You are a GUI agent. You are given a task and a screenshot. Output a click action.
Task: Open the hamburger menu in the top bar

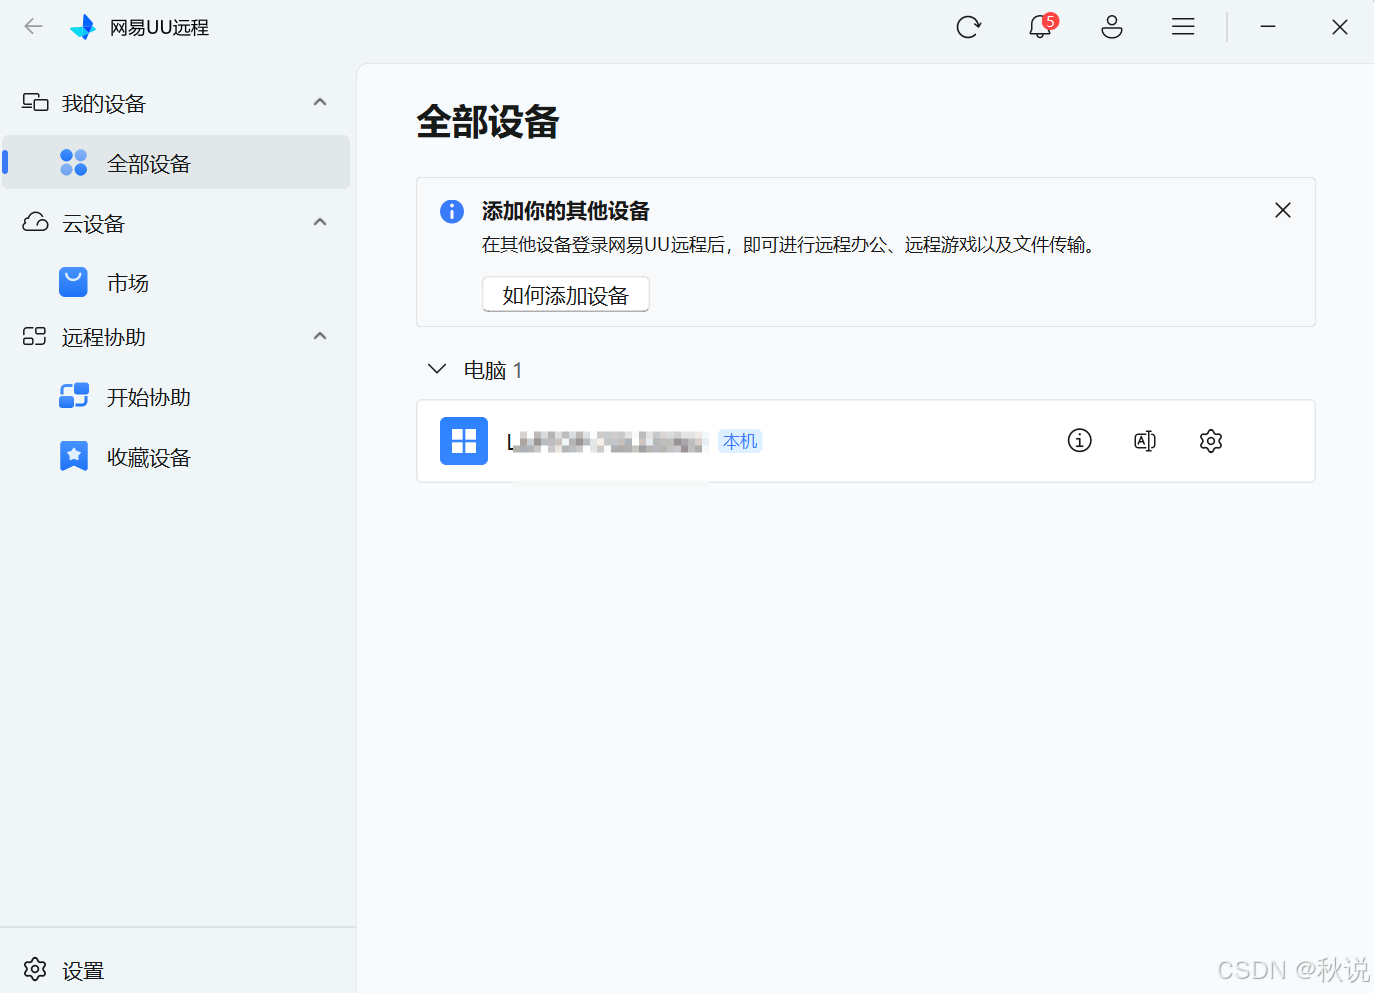pyautogui.click(x=1183, y=27)
